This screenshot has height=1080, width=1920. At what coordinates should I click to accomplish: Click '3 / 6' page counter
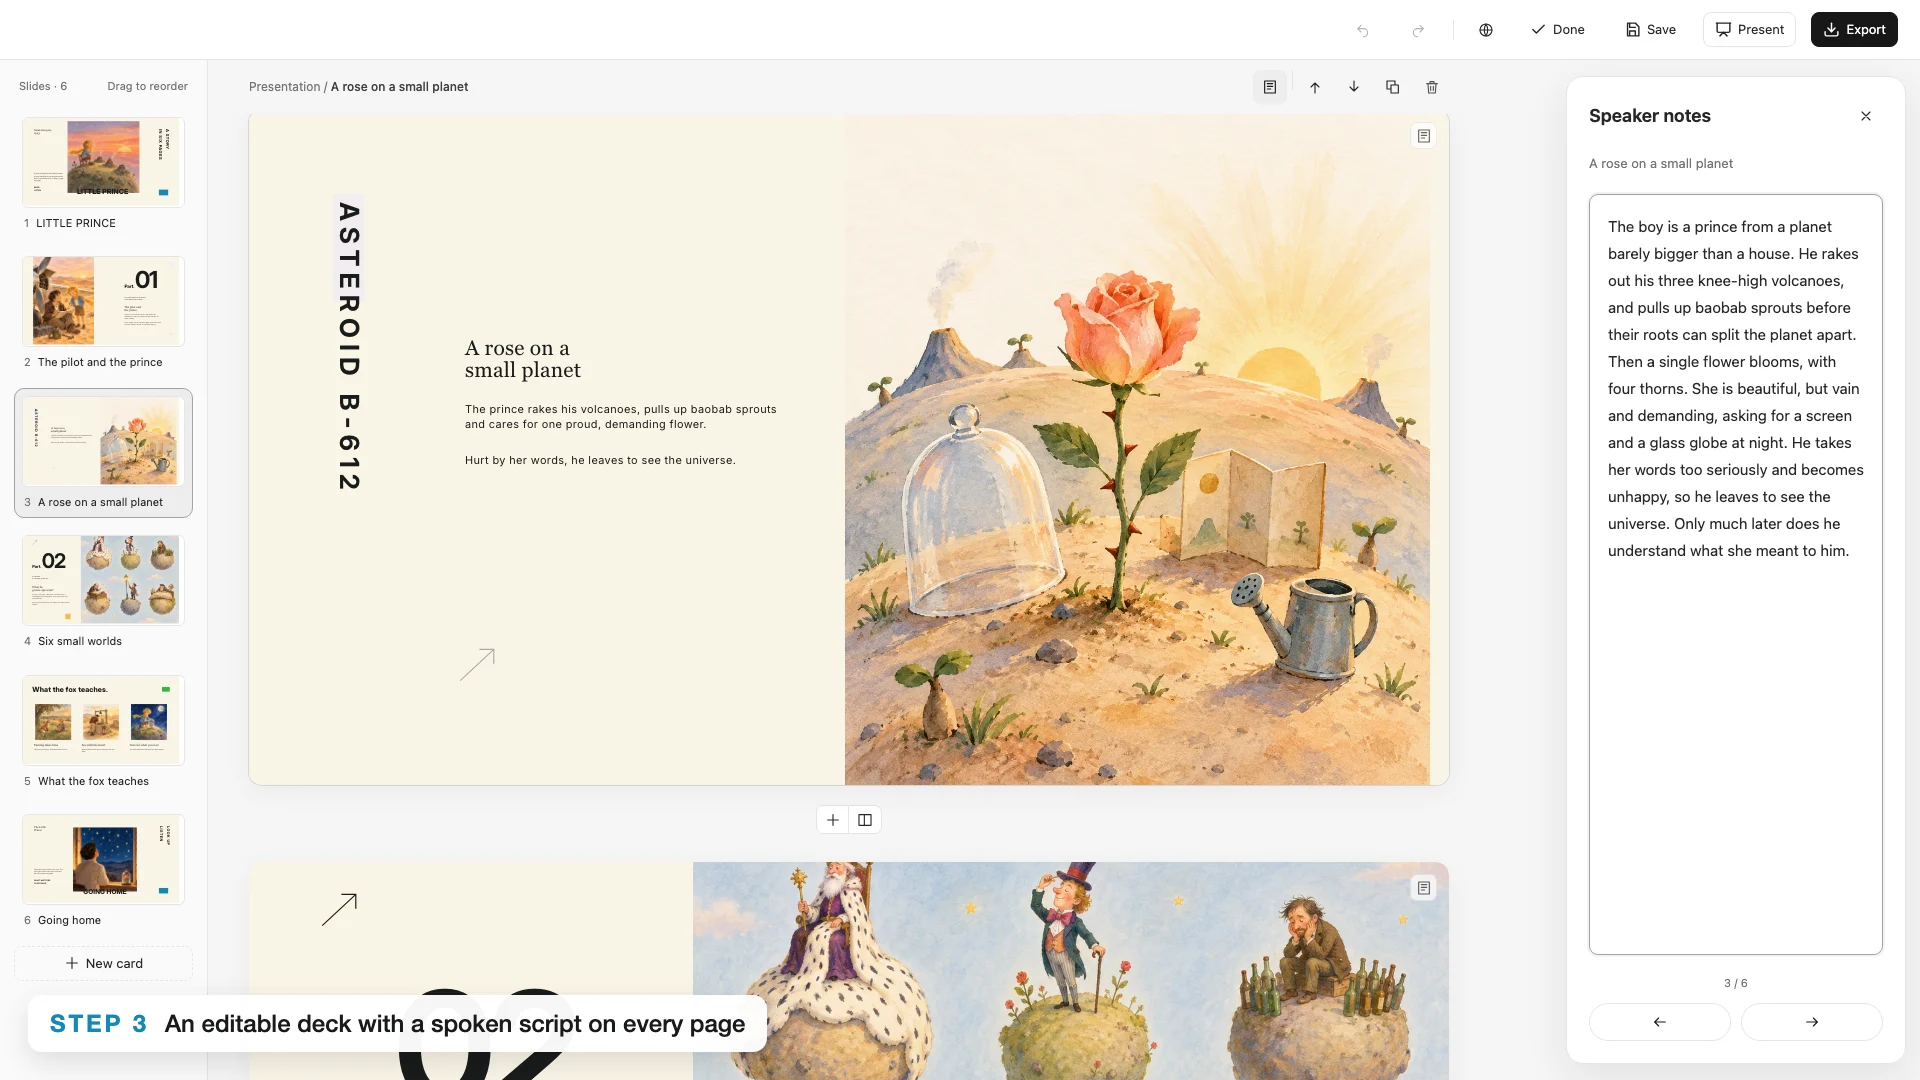1736,983
